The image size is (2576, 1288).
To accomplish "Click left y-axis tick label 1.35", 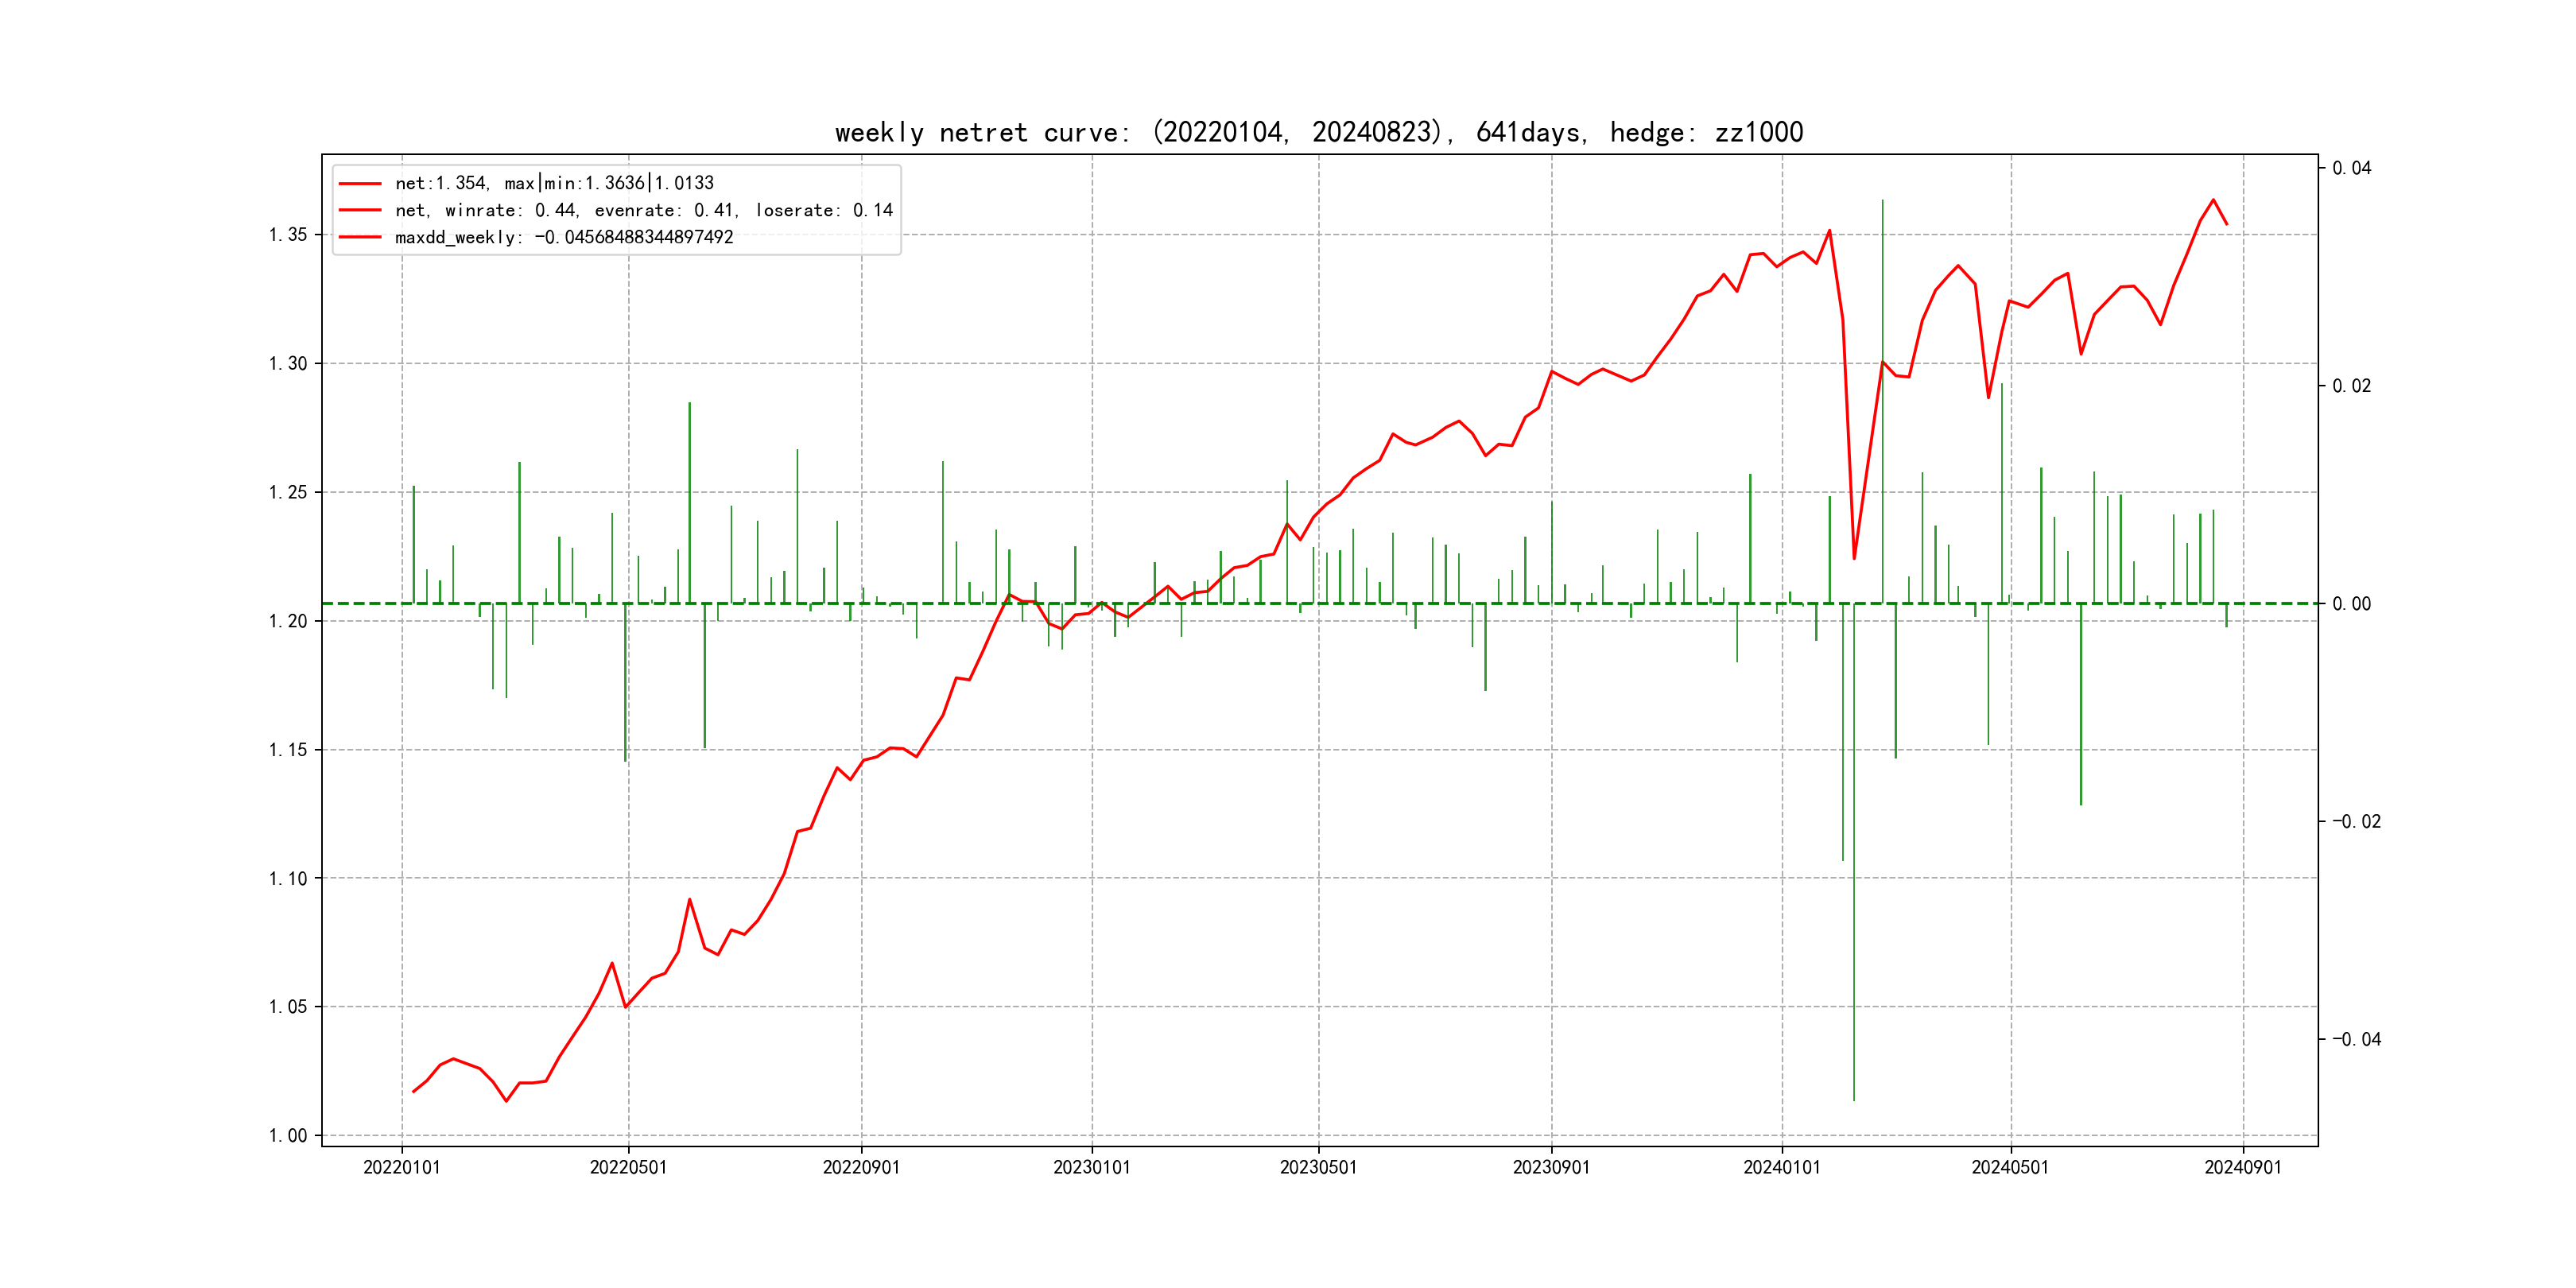I will [288, 235].
